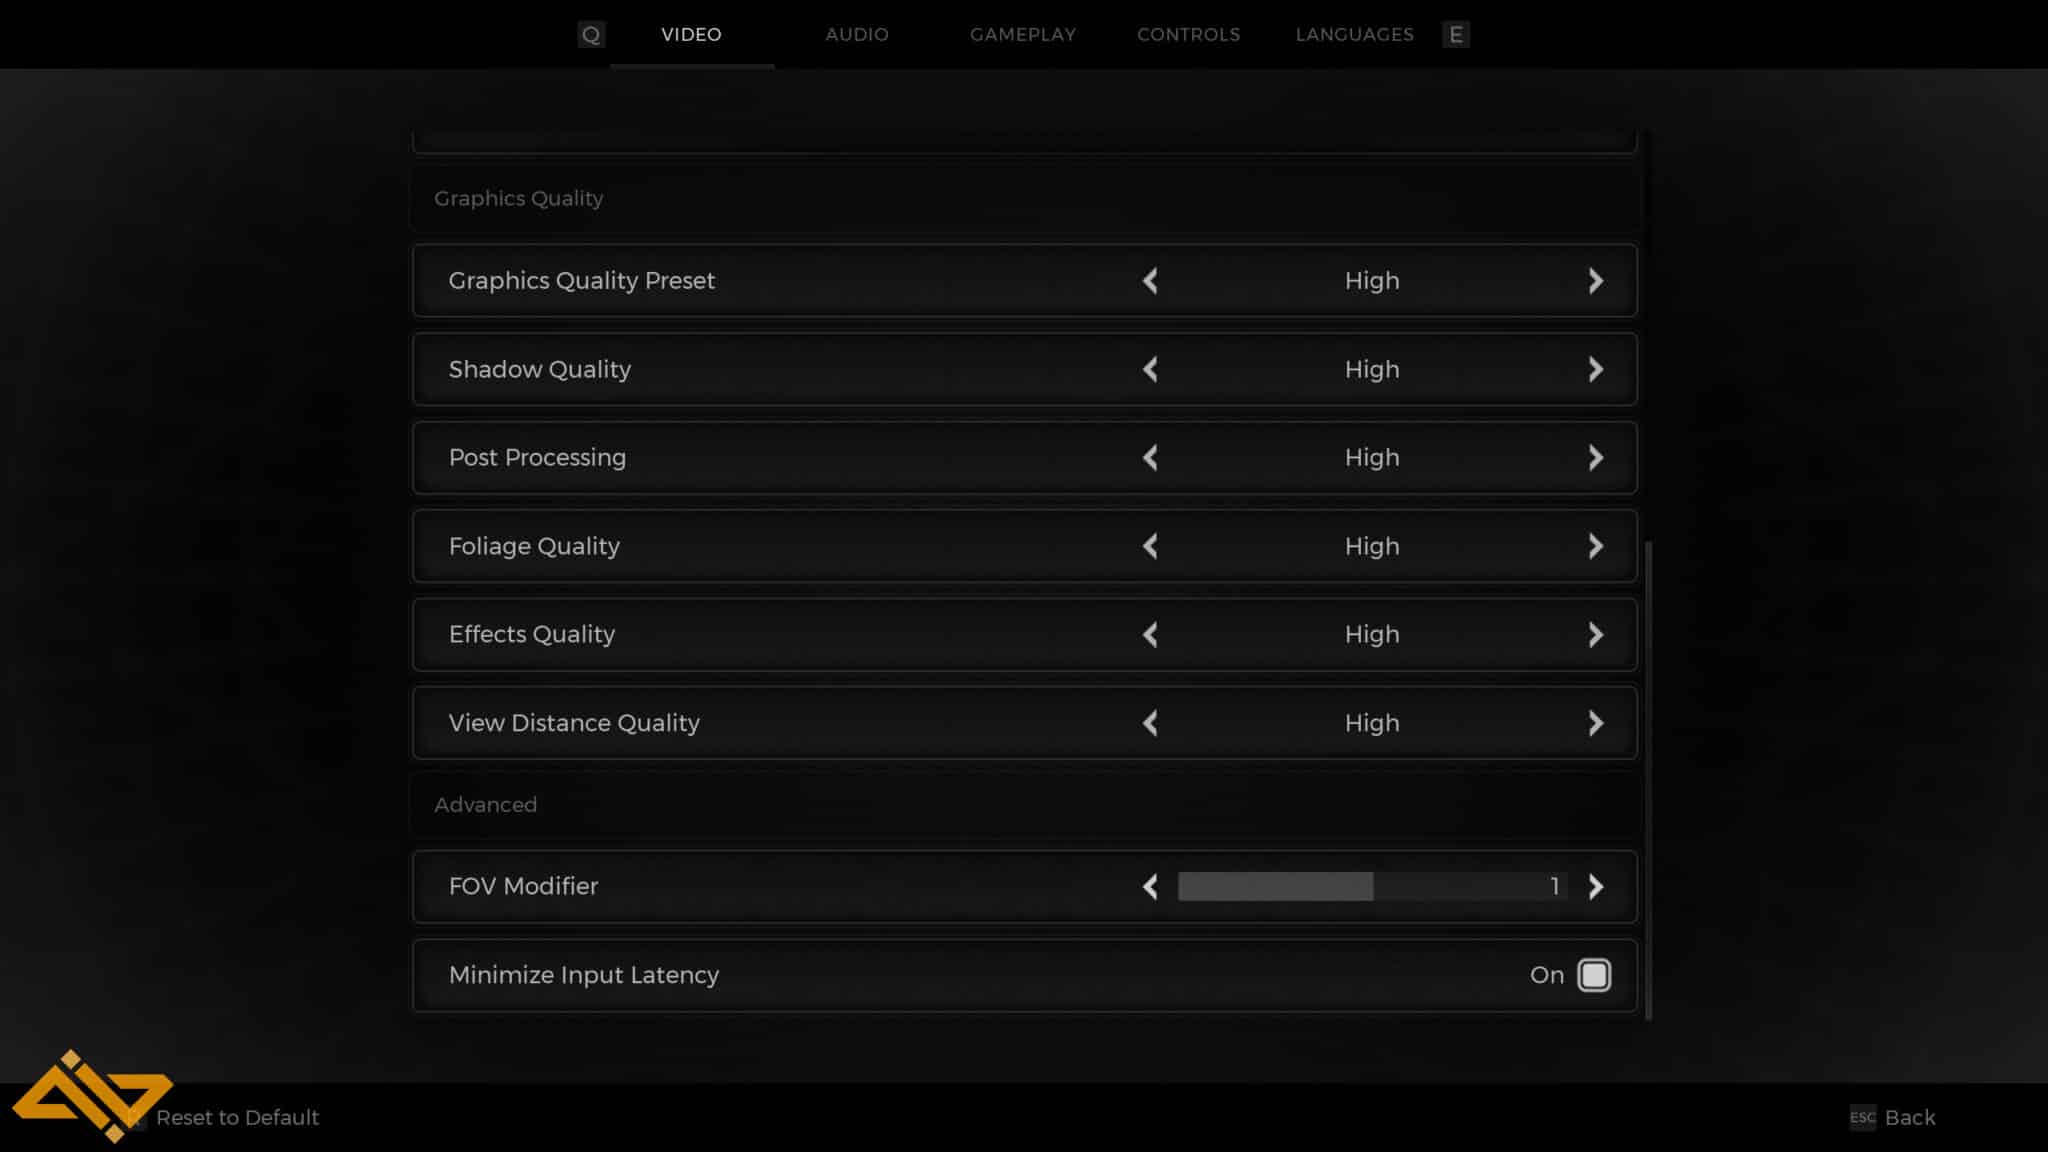Click the Advanced section header
The image size is (2048, 1152).
(x=485, y=805)
